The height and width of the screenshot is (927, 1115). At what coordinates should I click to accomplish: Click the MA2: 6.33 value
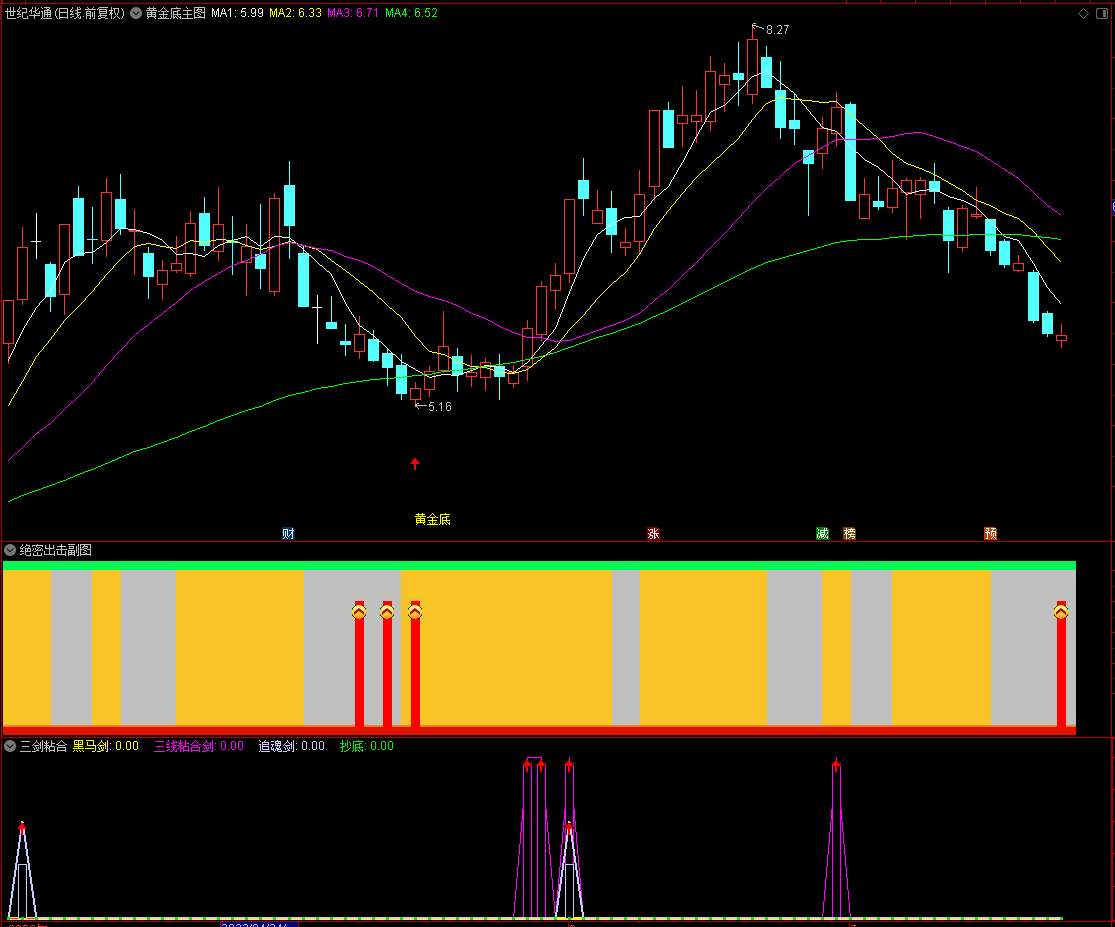click(295, 13)
